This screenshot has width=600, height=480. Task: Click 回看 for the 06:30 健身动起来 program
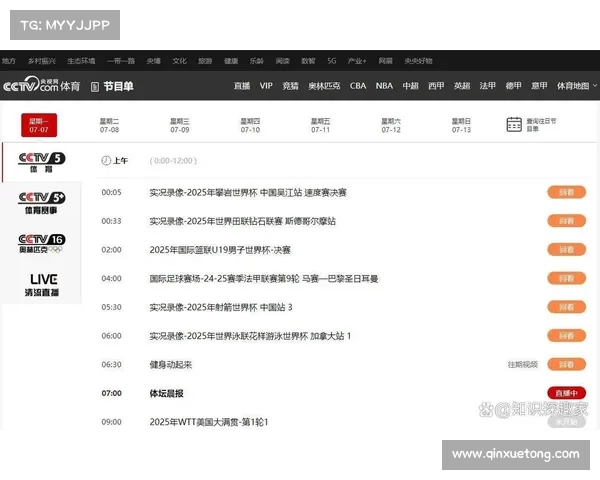(x=566, y=364)
